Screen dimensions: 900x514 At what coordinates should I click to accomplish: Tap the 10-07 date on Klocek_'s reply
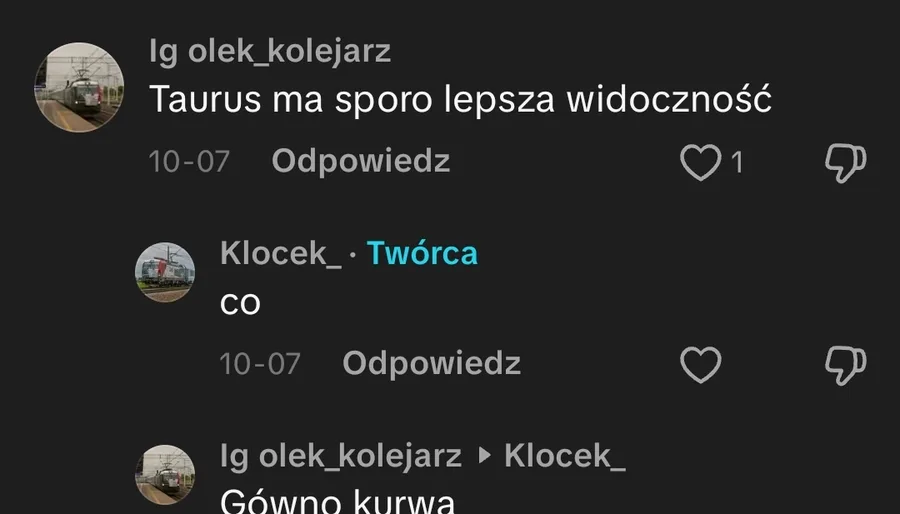[260, 364]
